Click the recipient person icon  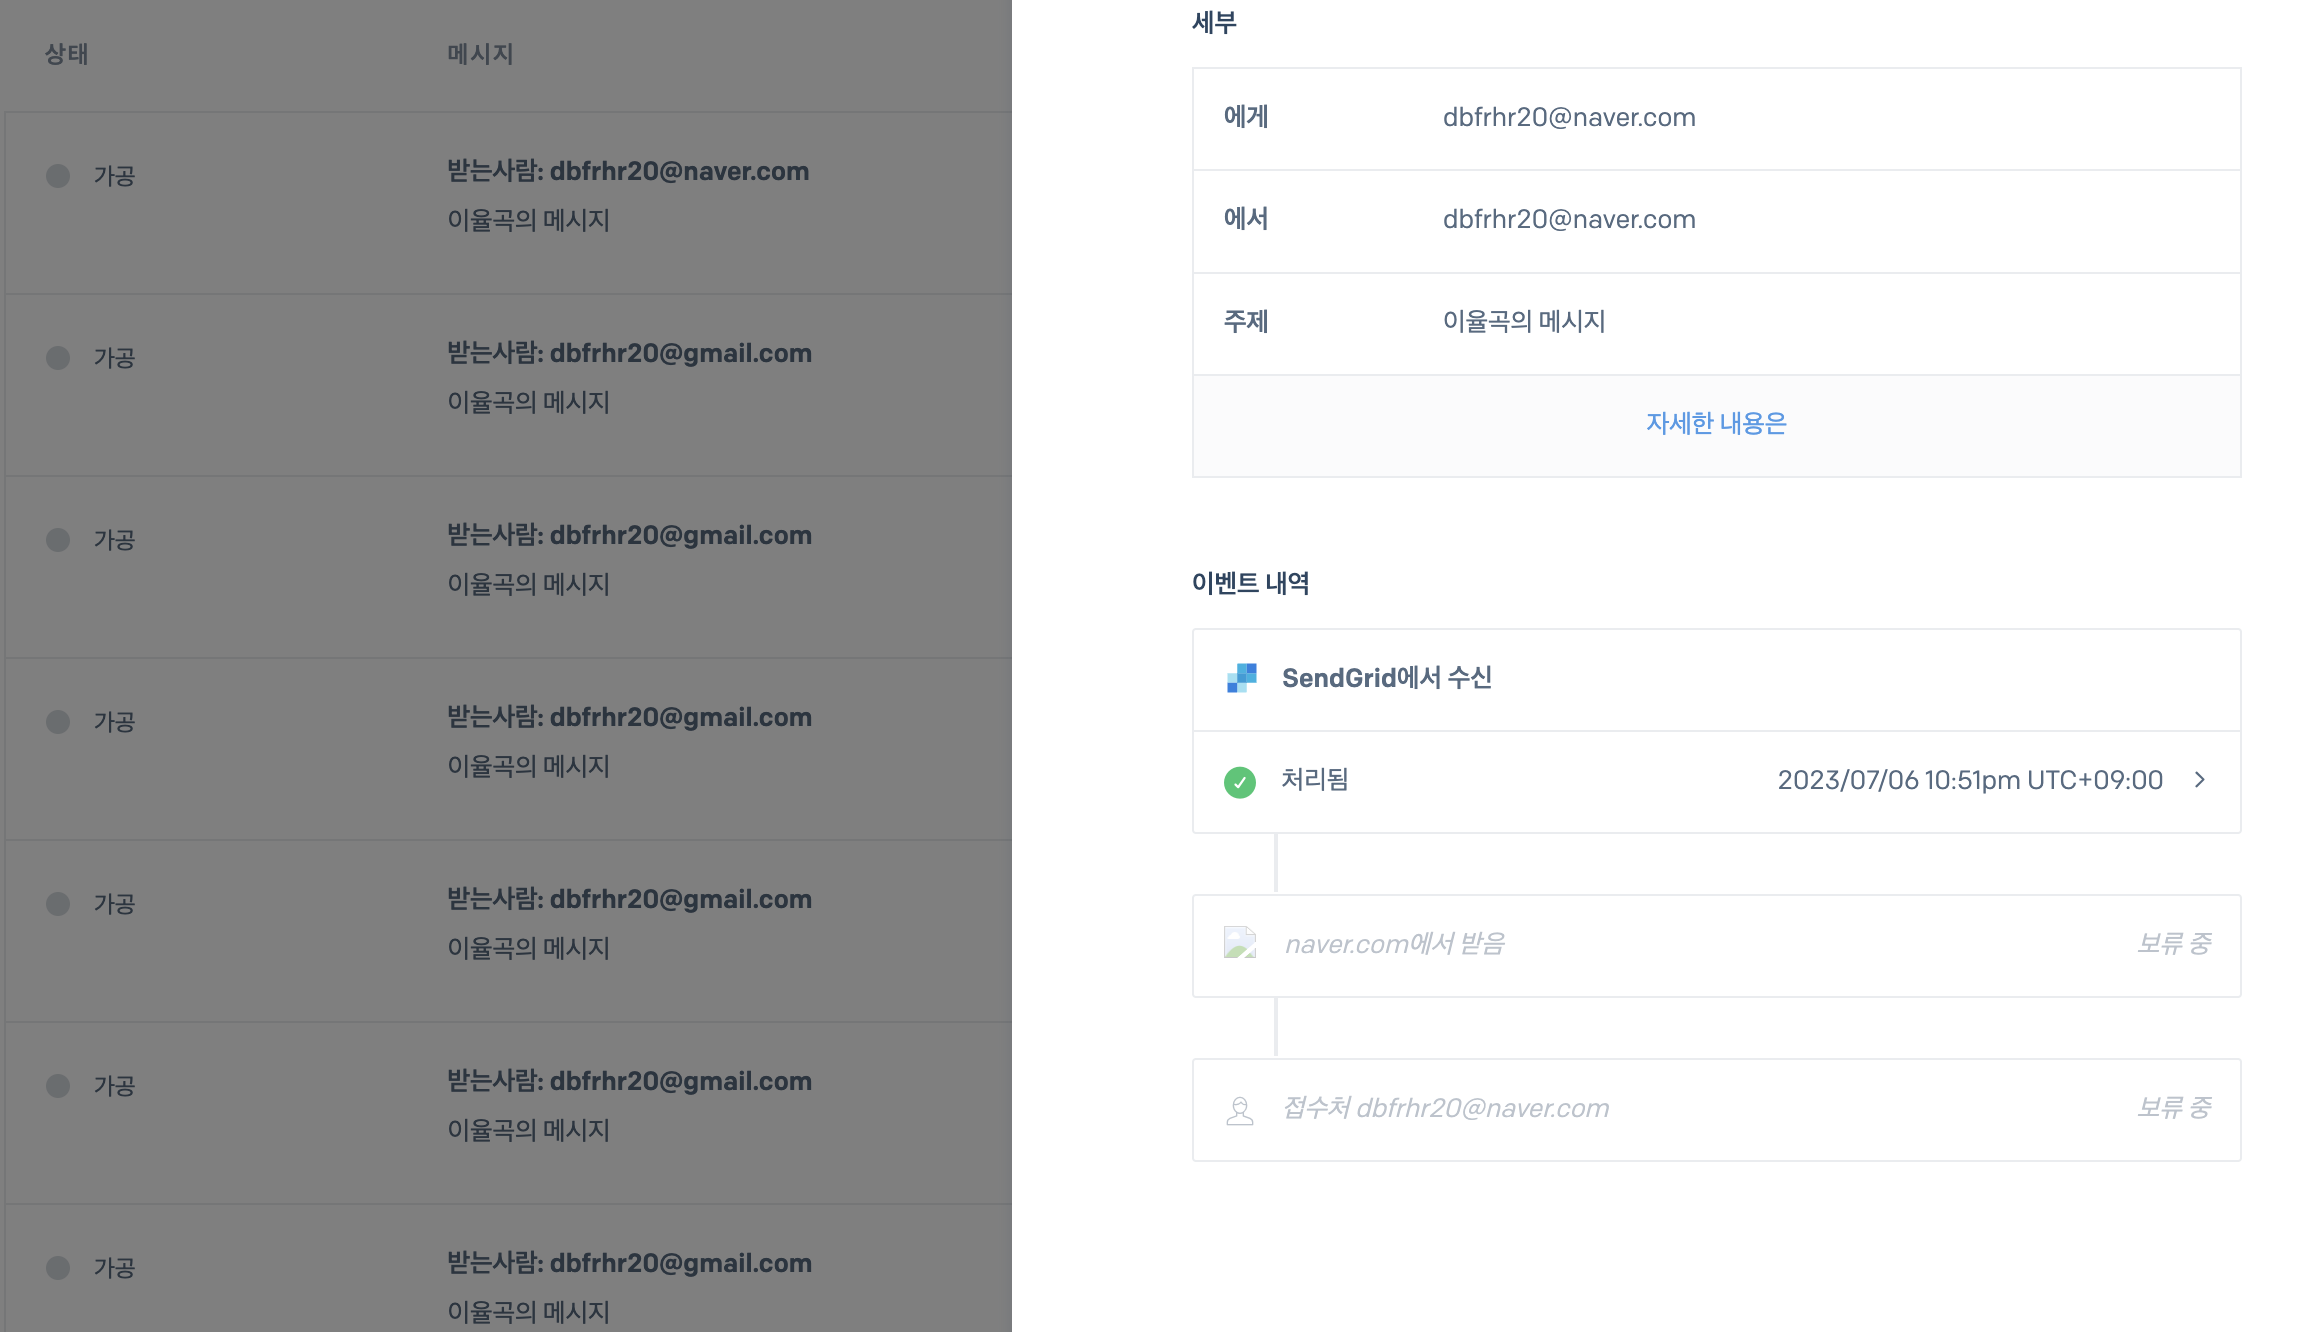pos(1239,1110)
